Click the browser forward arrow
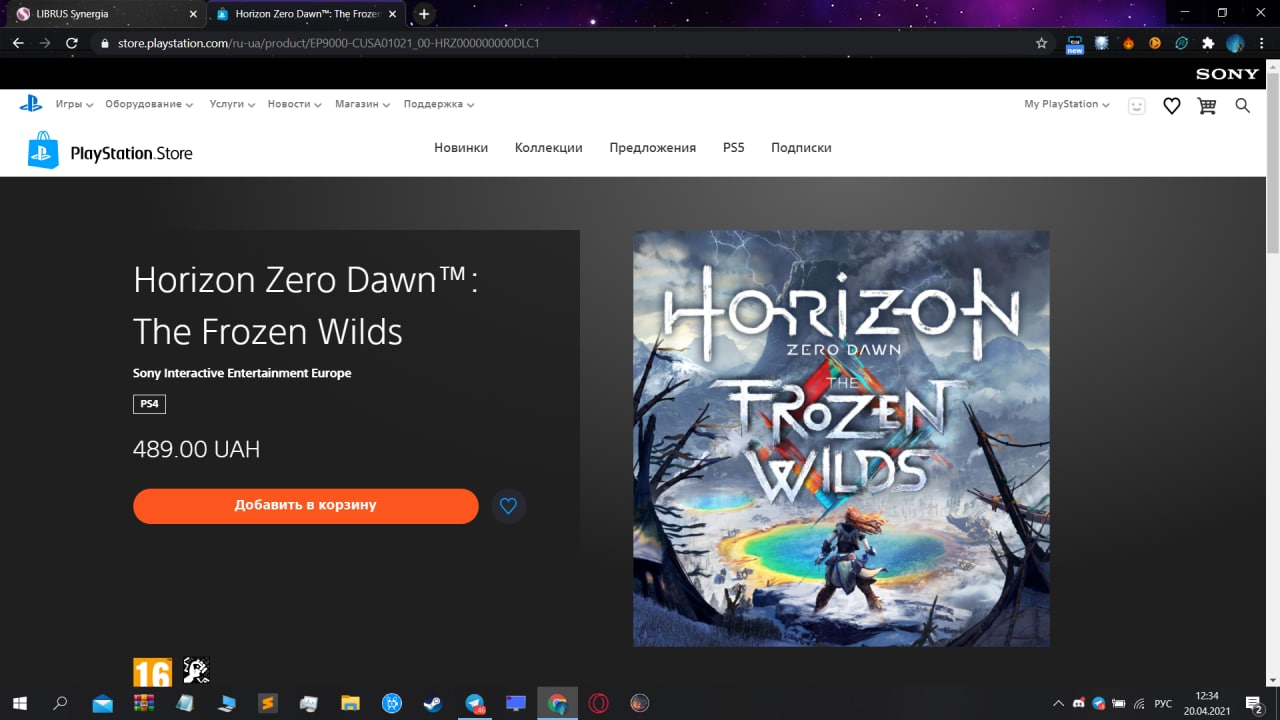 (45, 43)
